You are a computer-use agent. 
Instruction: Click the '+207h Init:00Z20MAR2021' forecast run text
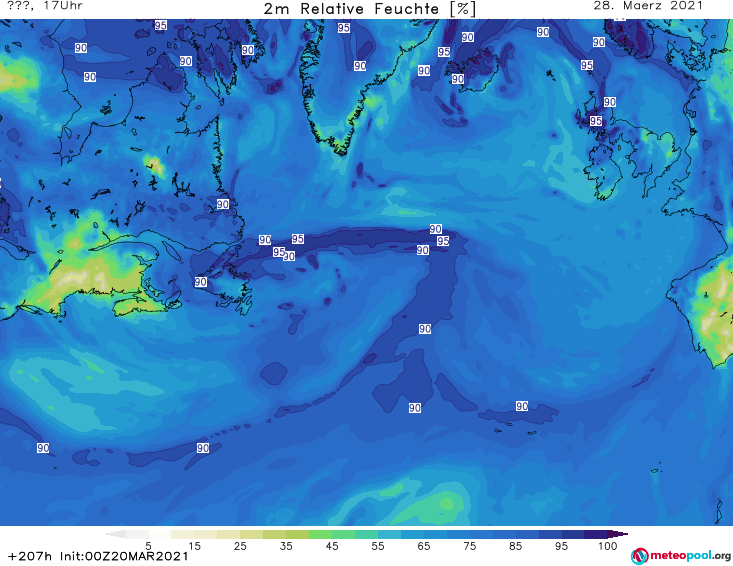[x=98, y=556]
